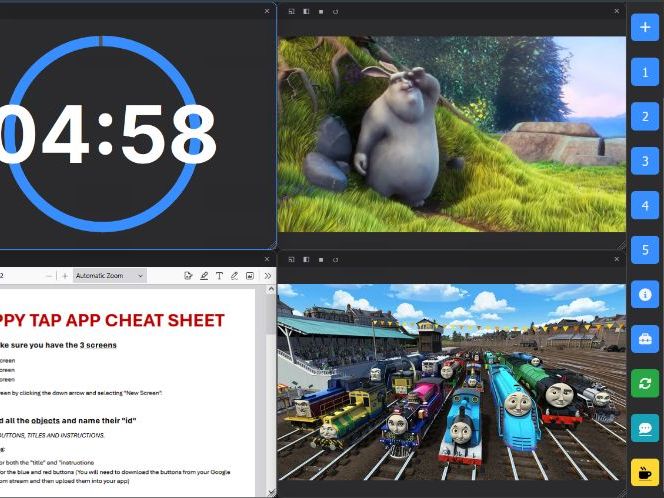
Task: Select the PDF draw pencil tool
Action: 234,275
